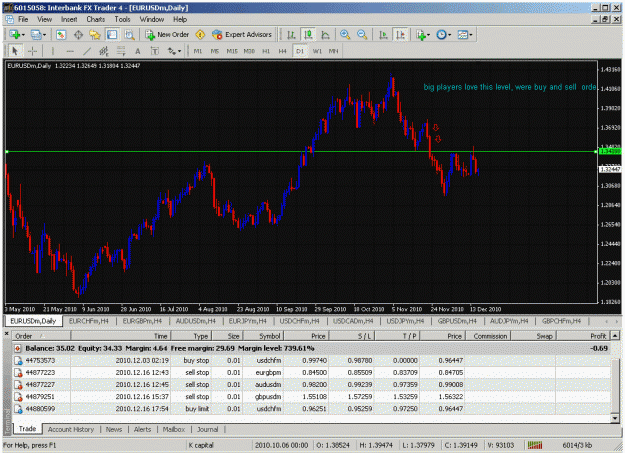Switch timeframe to M30
This screenshot has height=453, width=625.
click(x=249, y=51)
